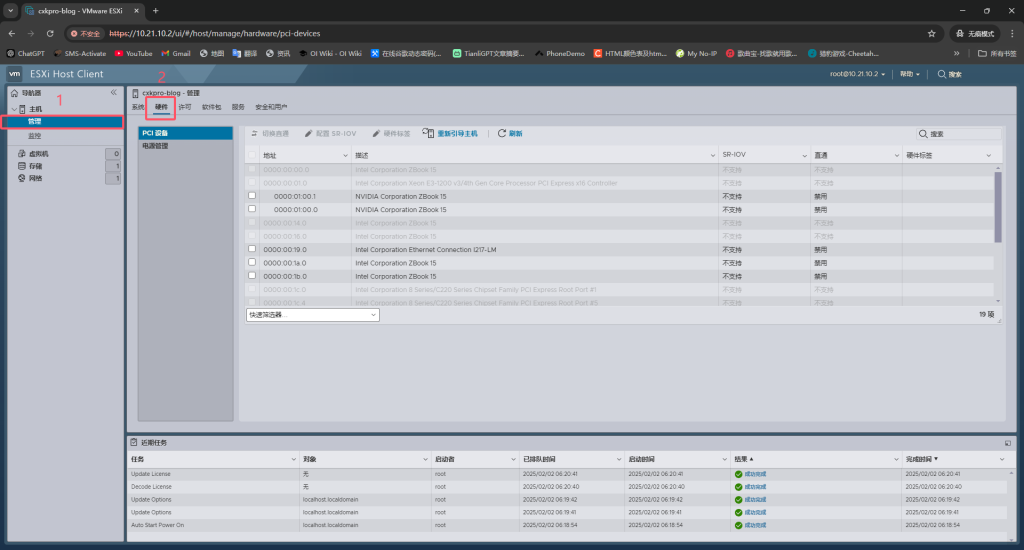Image resolution: width=1024 pixels, height=550 pixels.
Task: Check the box for device 0000:00:19.0
Action: coord(252,249)
